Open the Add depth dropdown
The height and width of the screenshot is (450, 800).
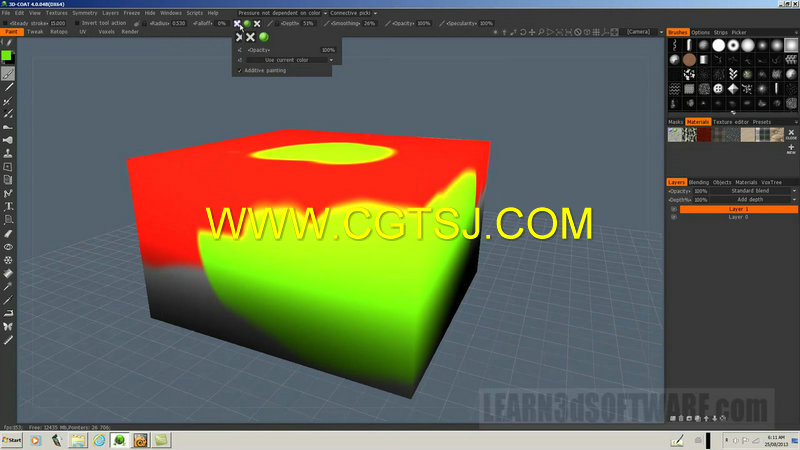tap(753, 199)
